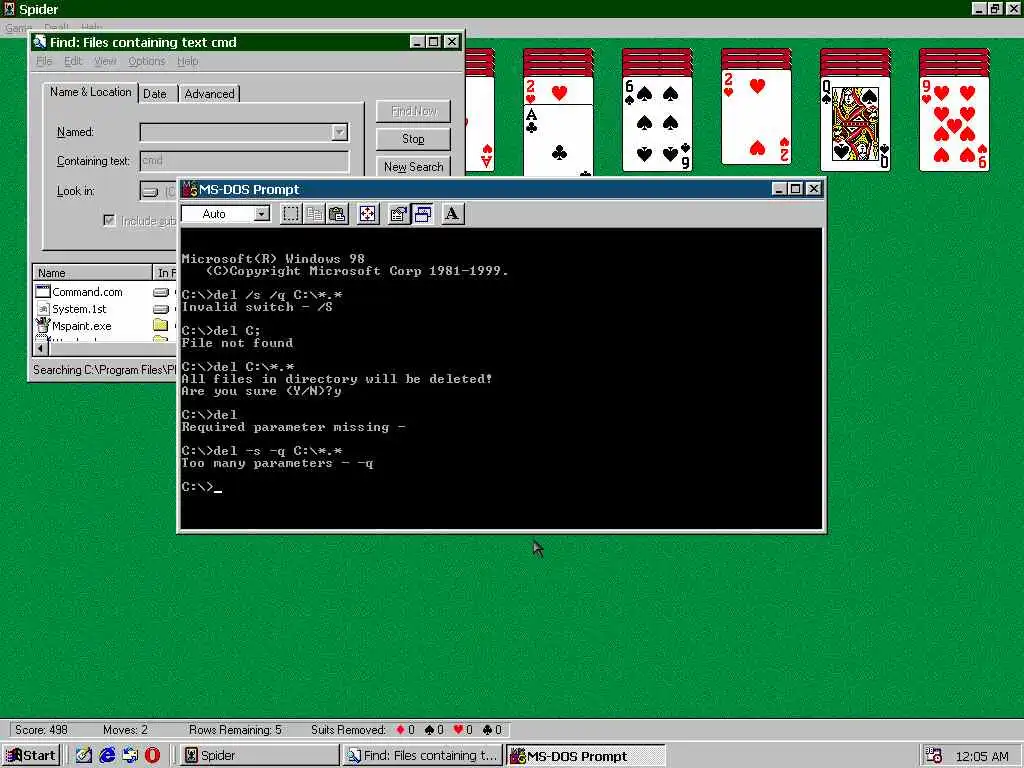
Task: Launch Internet Explorer from the quick launch
Action: point(107,755)
